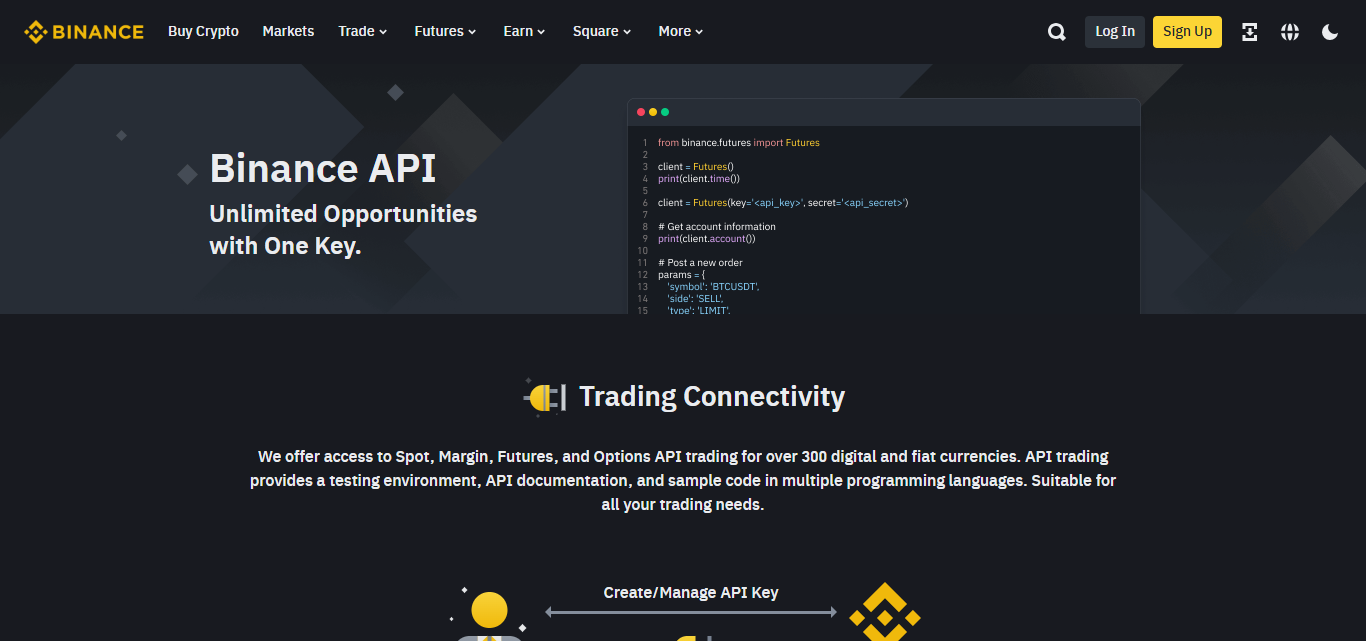This screenshot has width=1366, height=641.
Task: Click code line 'from binance.futures import Futures'
Action: click(x=739, y=143)
